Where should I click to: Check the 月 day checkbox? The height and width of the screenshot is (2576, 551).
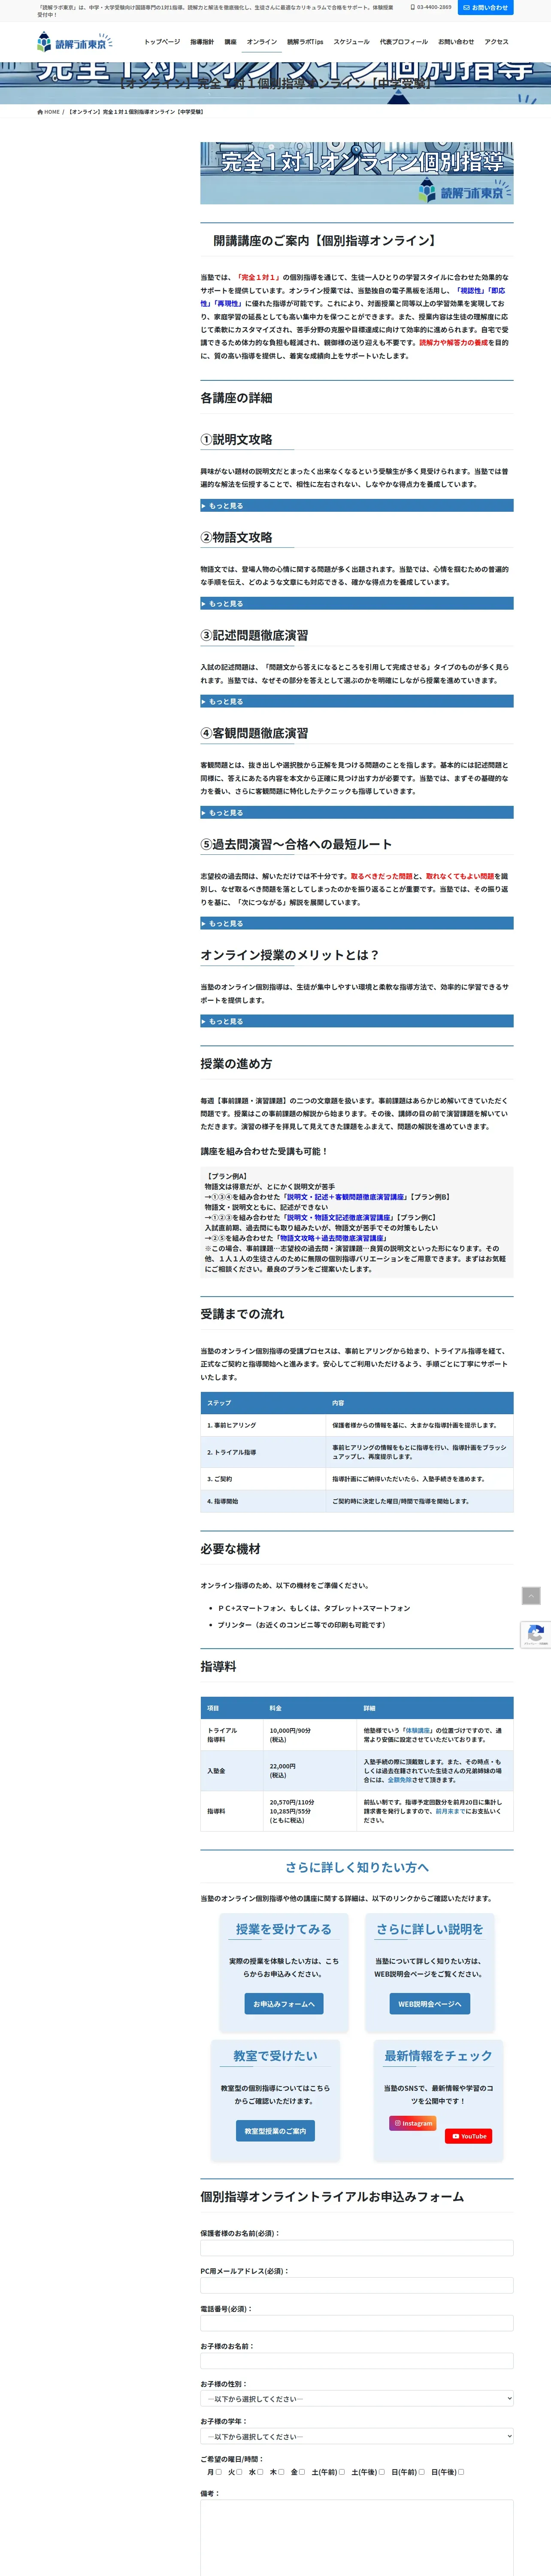218,2472
